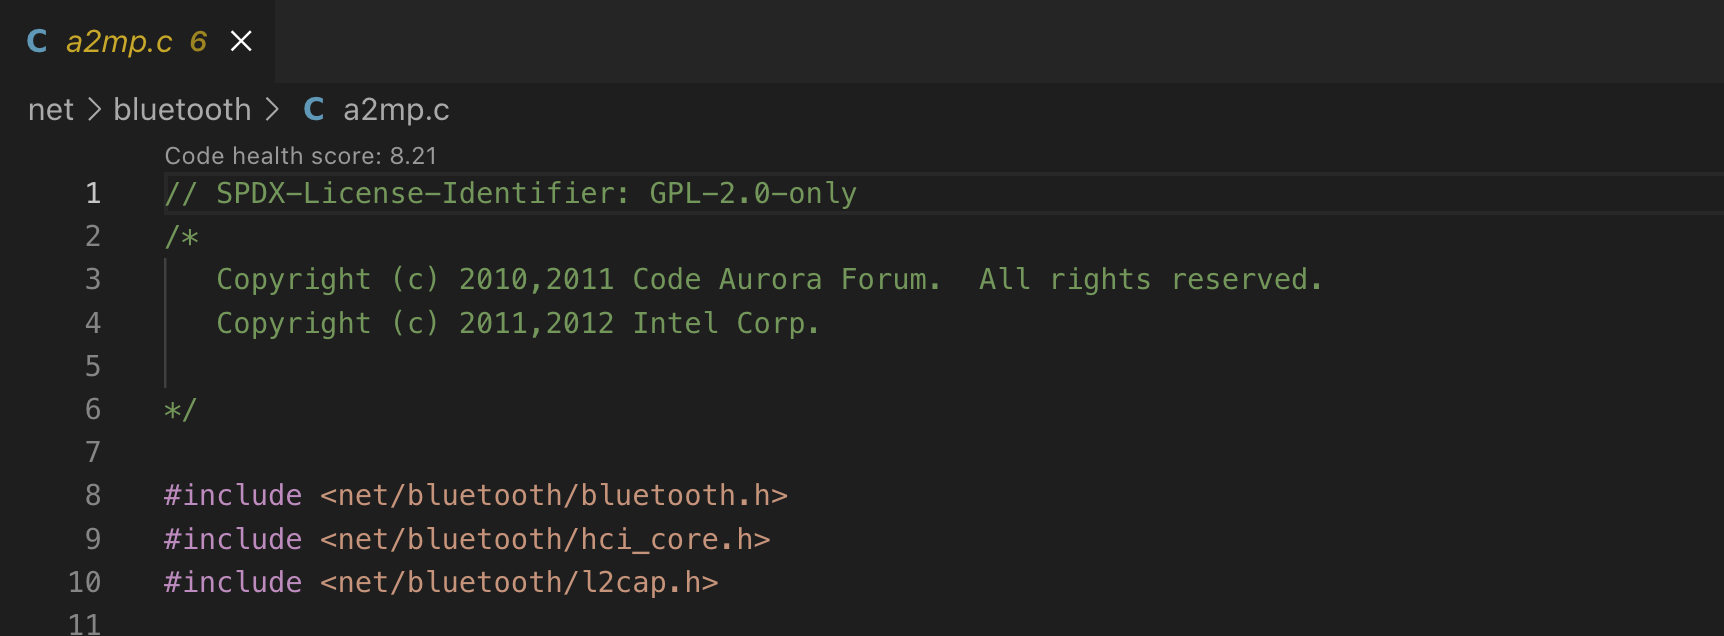
Task: Select line number 1 in the gutter
Action: [92, 193]
